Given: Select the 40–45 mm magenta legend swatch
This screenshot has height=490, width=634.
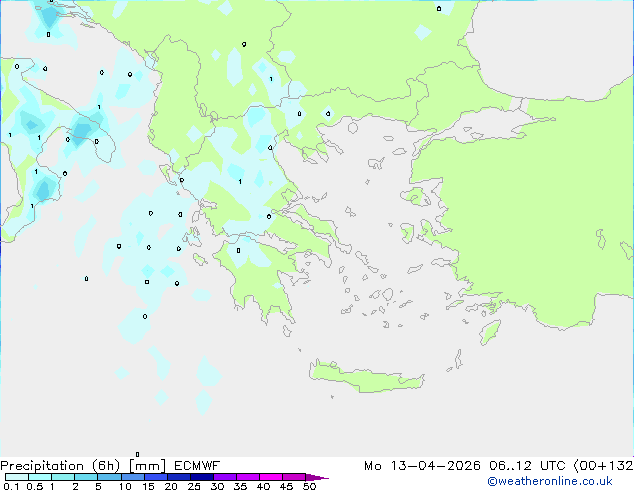Looking at the screenshot, I should 271,477.
